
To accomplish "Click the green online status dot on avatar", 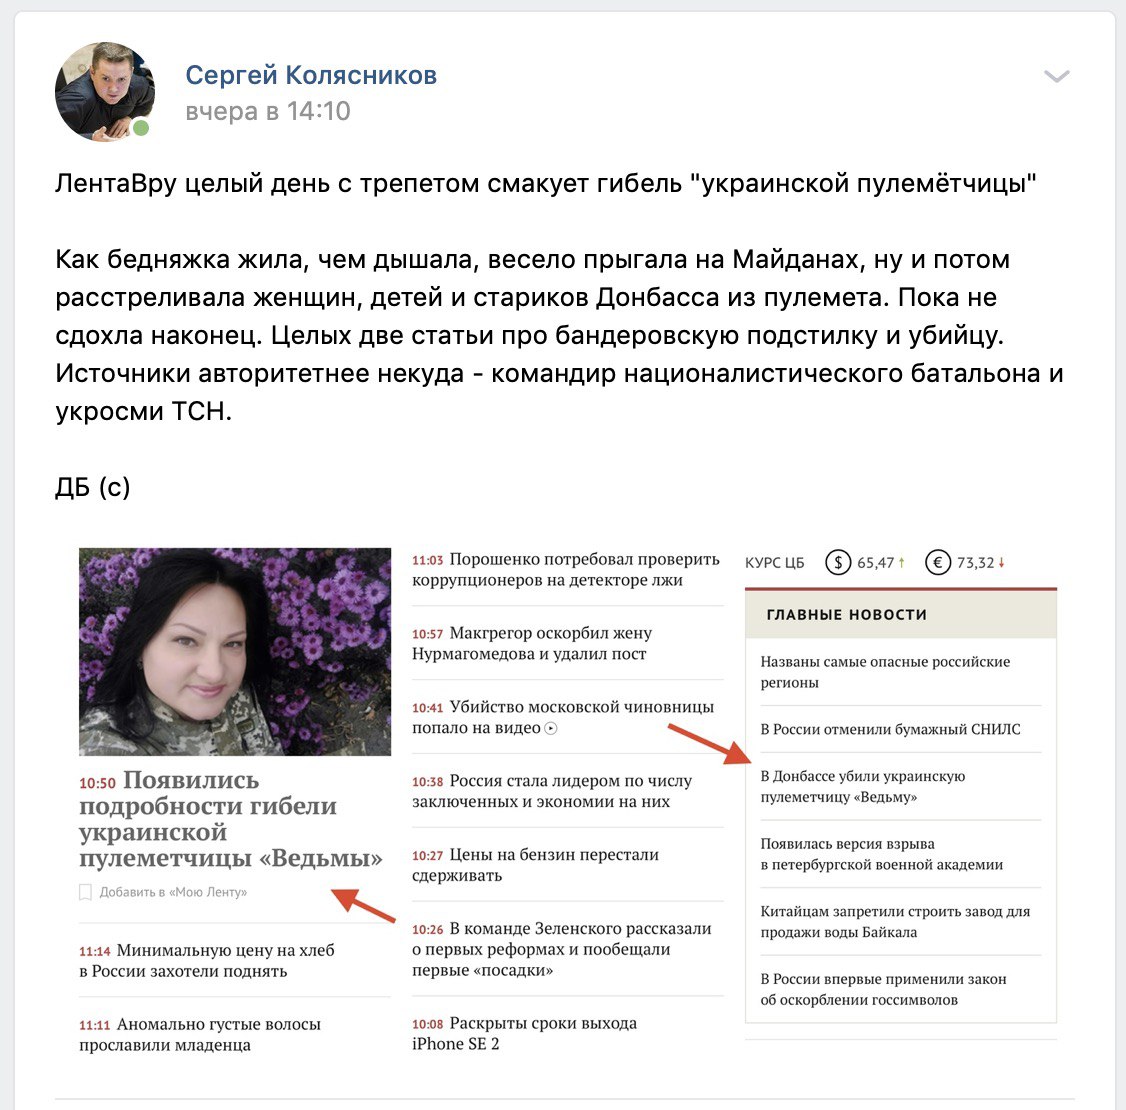I will point(141,128).
